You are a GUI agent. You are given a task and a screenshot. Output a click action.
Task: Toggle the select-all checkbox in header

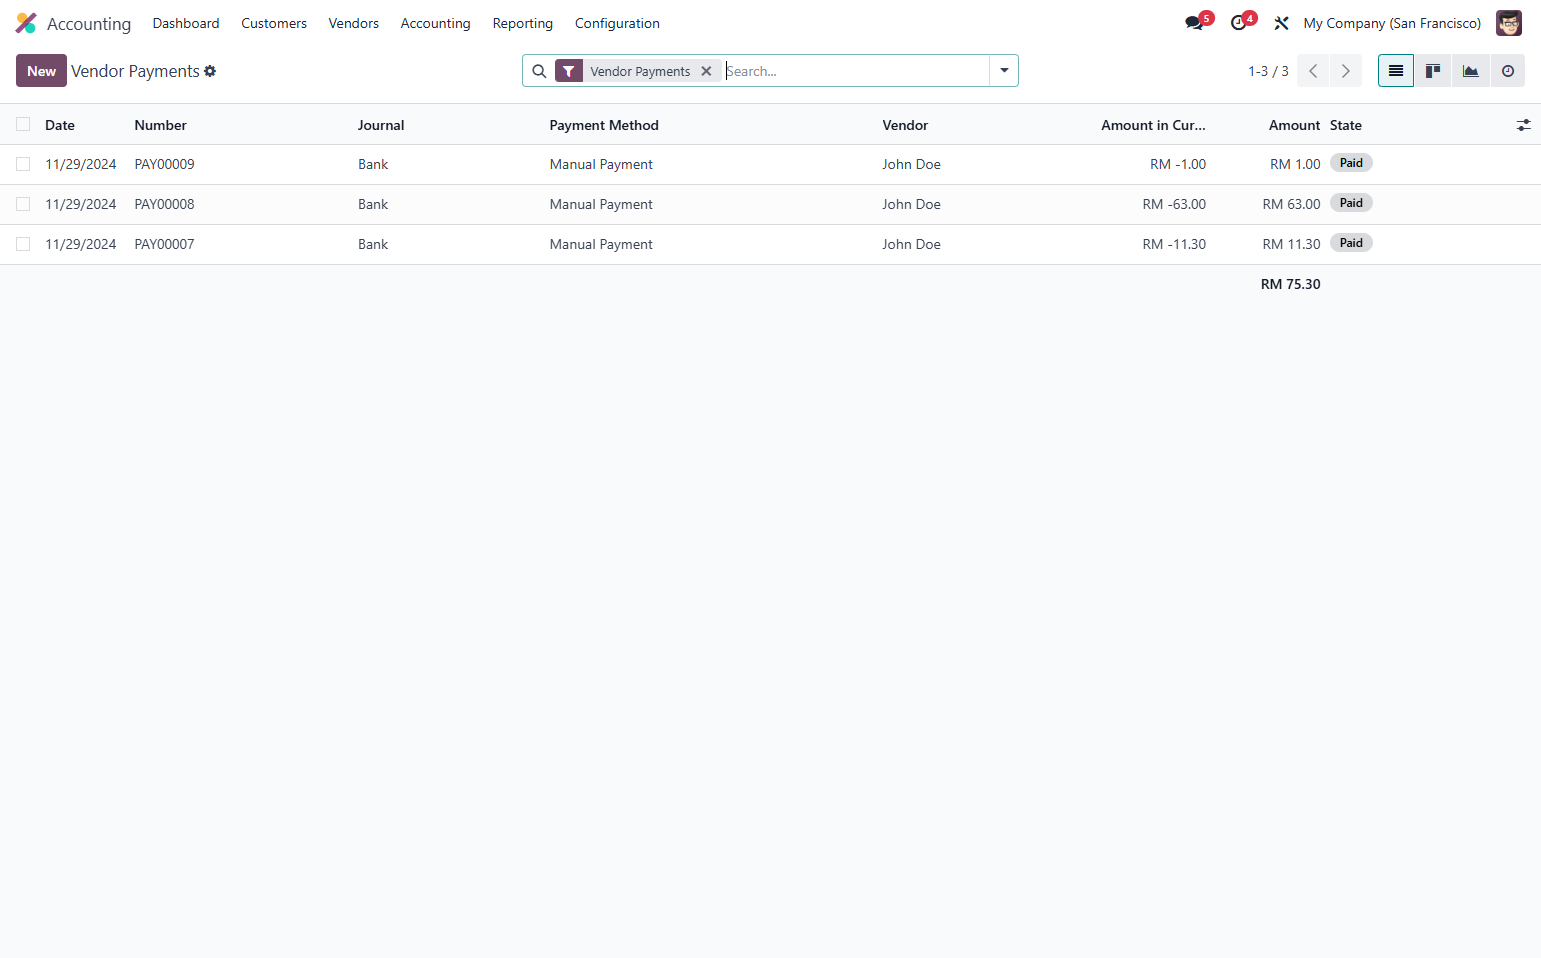(23, 124)
